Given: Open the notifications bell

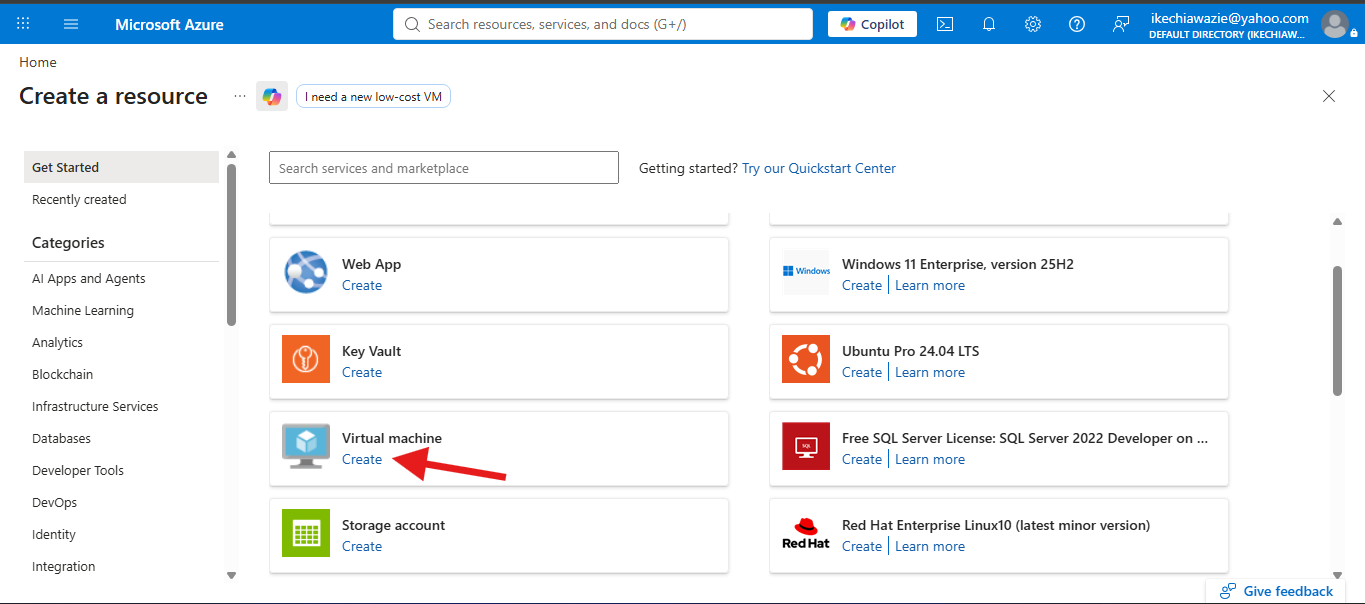Looking at the screenshot, I should pos(989,24).
